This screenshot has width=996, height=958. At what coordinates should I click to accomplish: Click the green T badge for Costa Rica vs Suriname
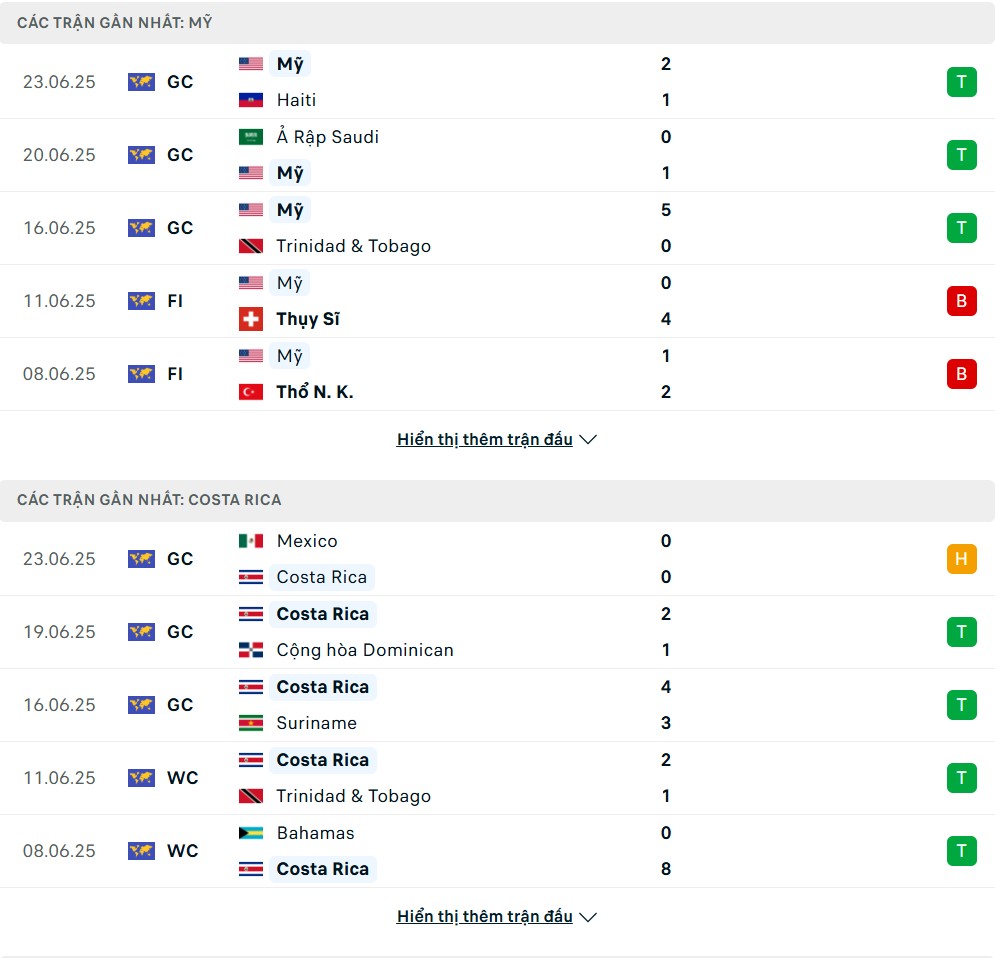[x=962, y=705]
